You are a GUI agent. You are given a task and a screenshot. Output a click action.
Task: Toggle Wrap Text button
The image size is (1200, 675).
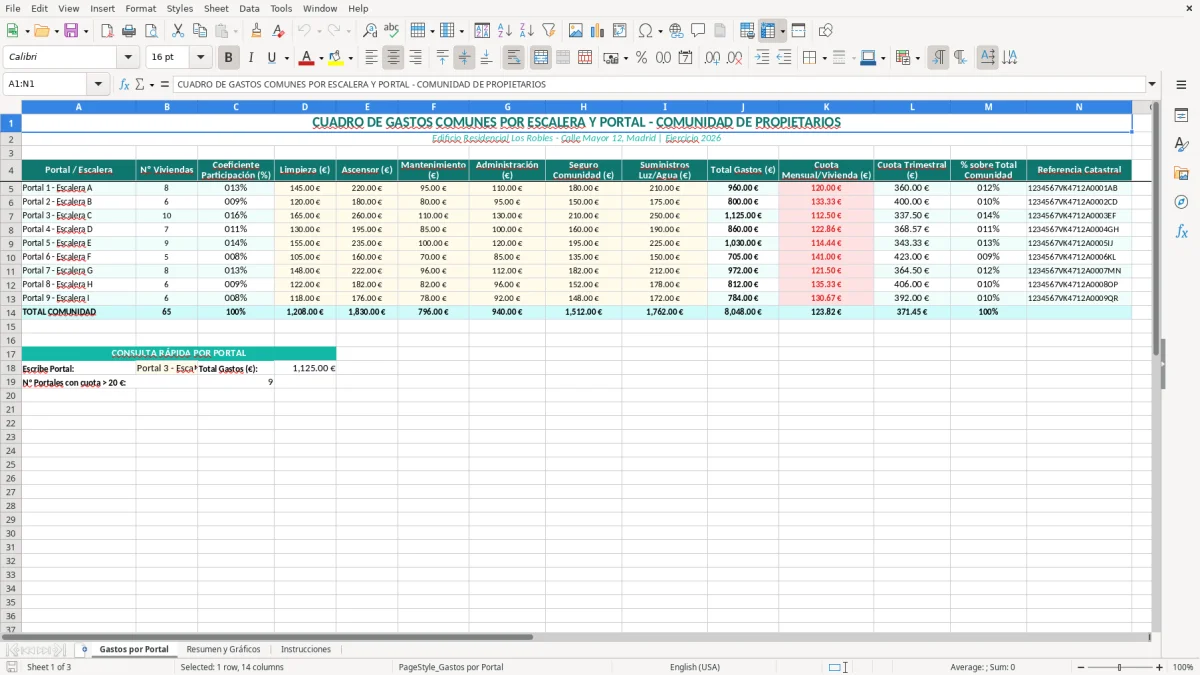(514, 58)
